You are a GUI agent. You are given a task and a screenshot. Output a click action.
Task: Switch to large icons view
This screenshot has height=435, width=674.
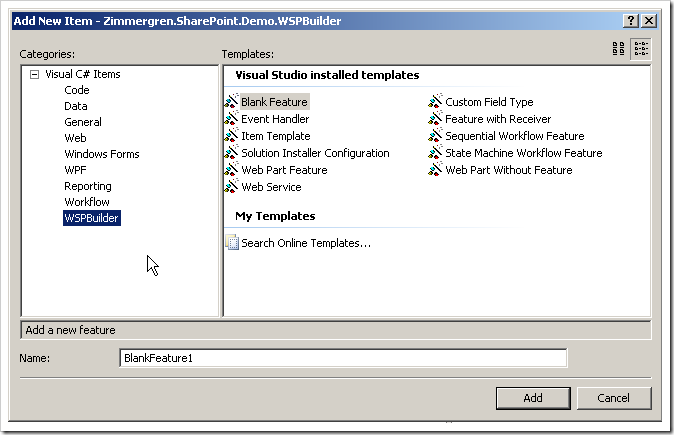(x=619, y=49)
